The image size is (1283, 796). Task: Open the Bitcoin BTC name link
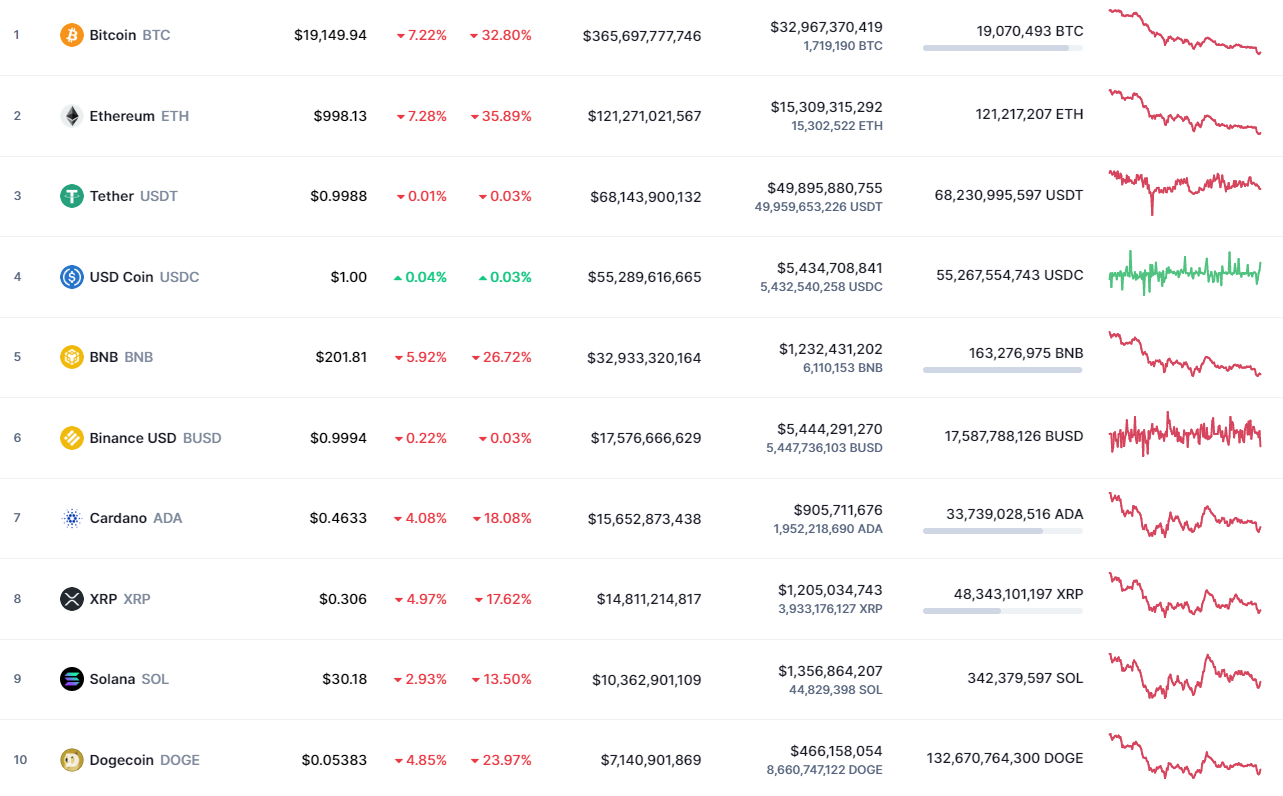coord(129,35)
